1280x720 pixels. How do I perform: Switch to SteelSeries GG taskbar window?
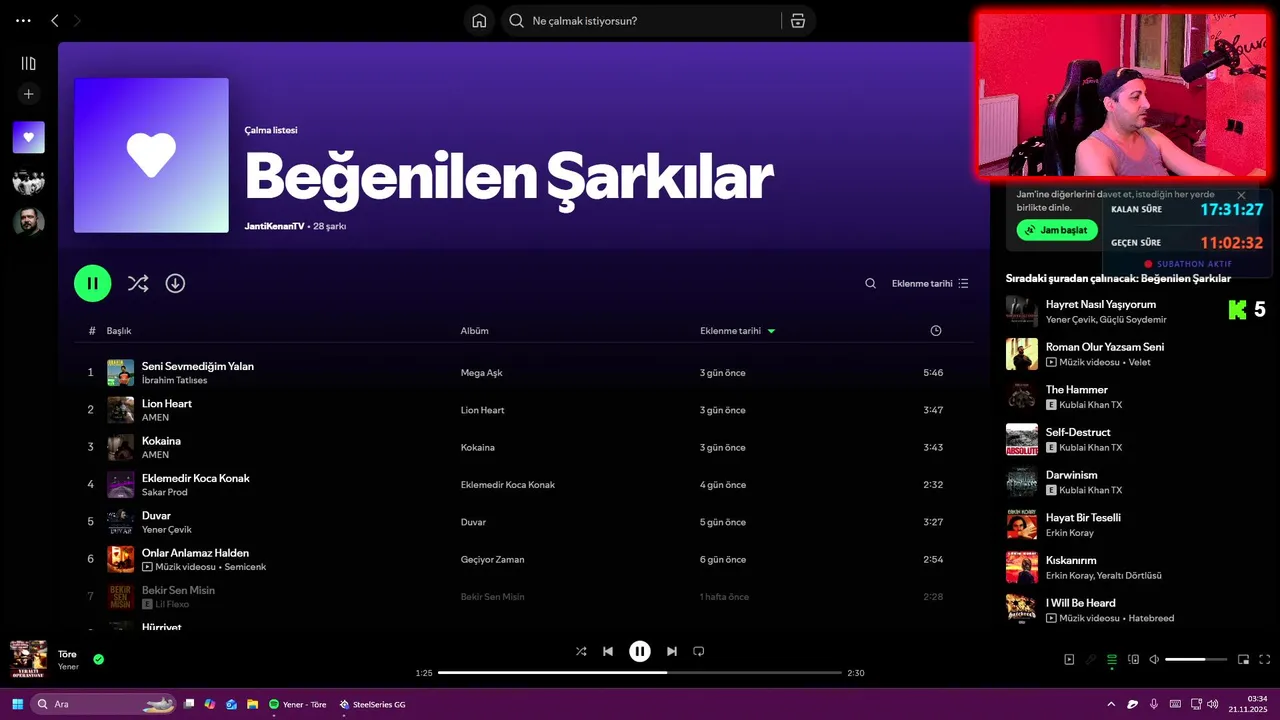click(372, 704)
